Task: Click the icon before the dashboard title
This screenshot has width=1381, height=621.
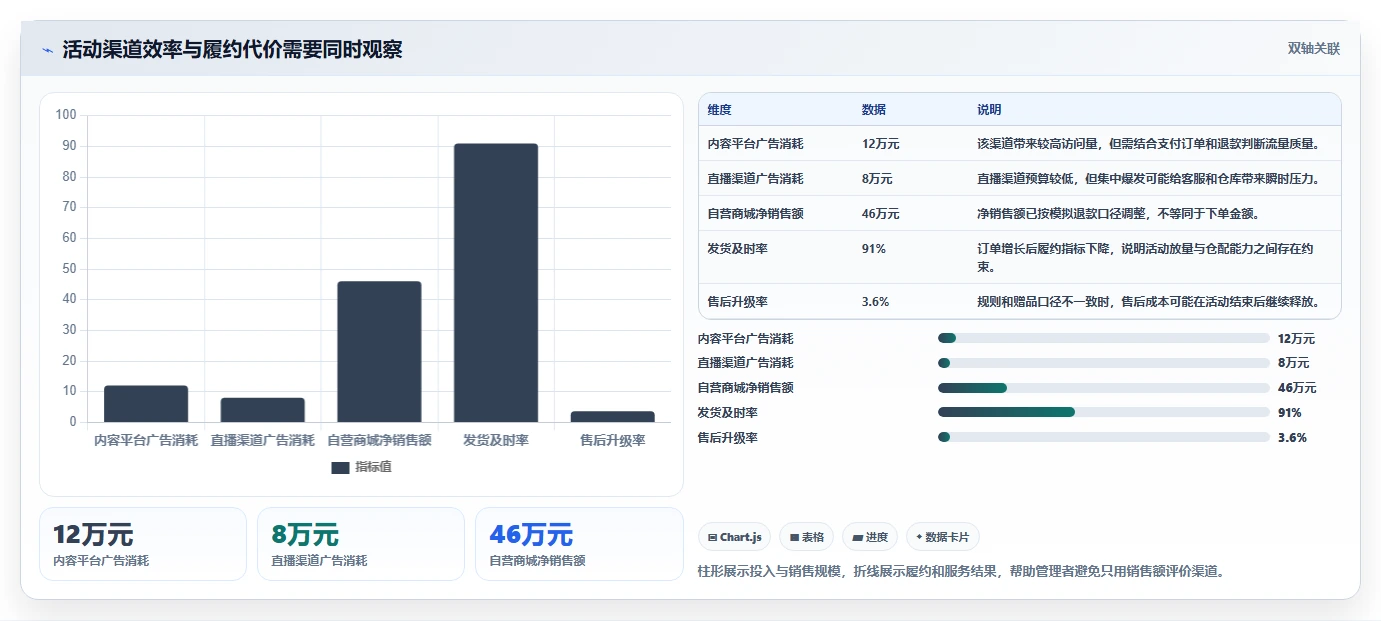Action: (x=47, y=50)
